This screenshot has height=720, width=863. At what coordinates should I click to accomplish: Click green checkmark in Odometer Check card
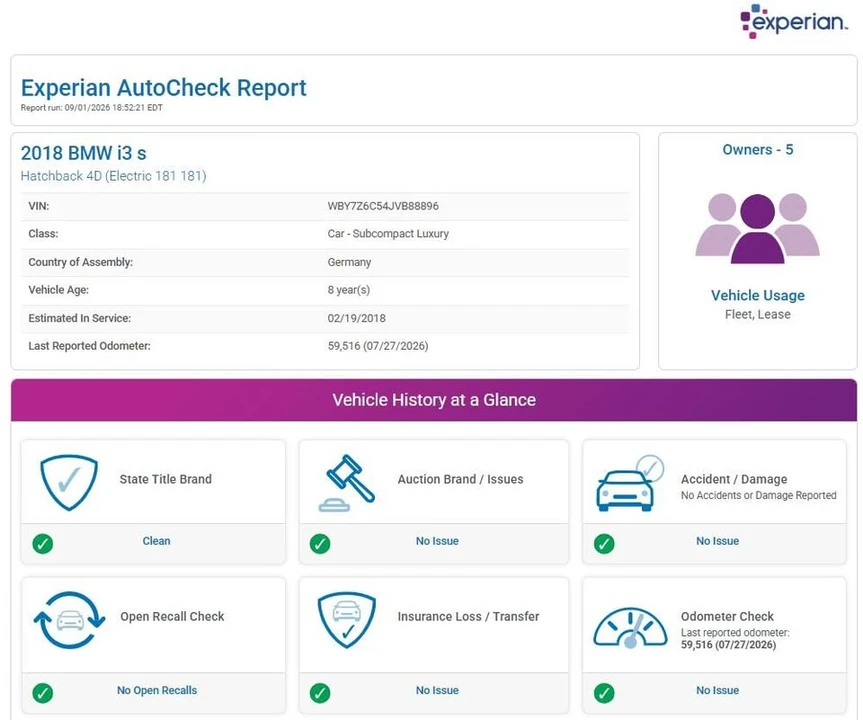[x=604, y=693]
